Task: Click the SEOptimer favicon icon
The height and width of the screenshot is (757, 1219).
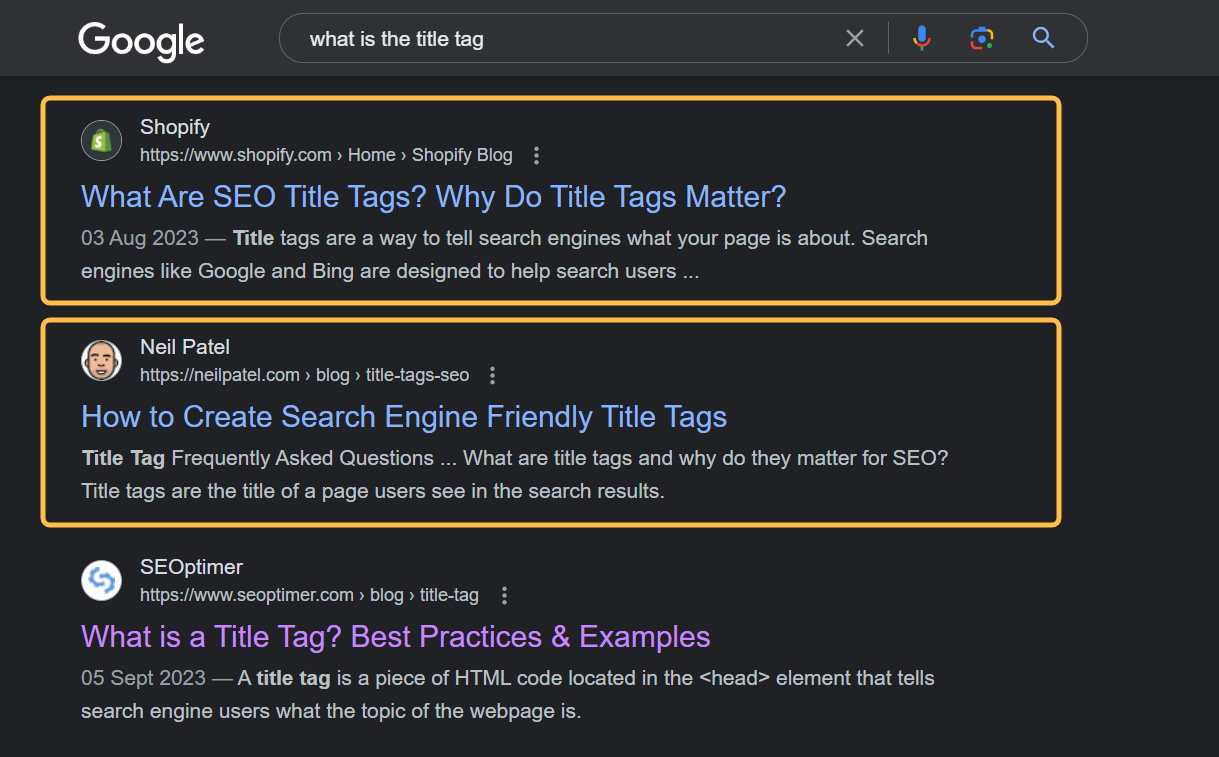Action: [x=101, y=580]
